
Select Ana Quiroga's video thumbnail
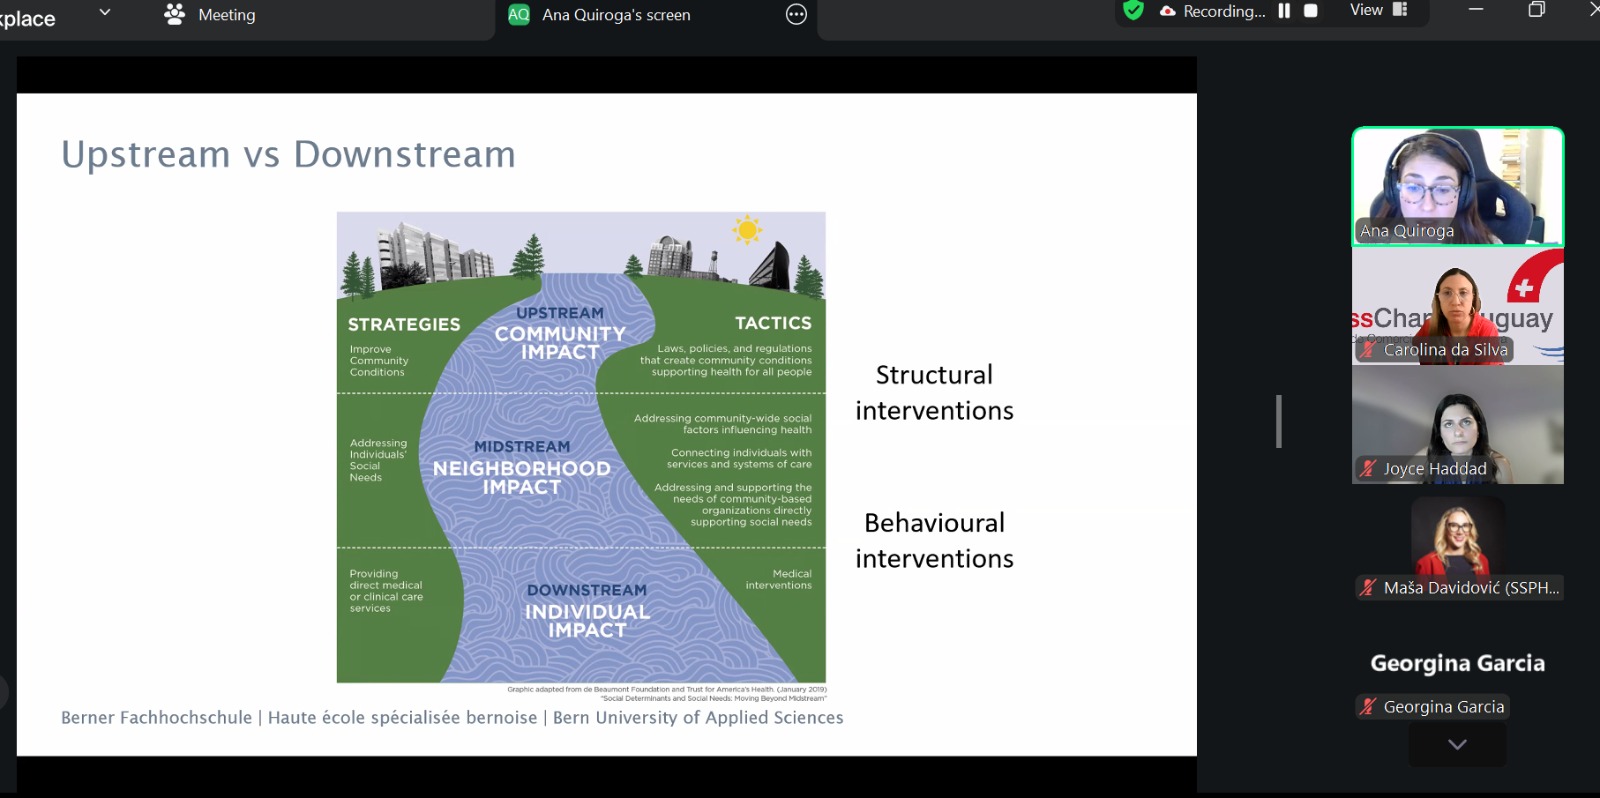pyautogui.click(x=1457, y=186)
